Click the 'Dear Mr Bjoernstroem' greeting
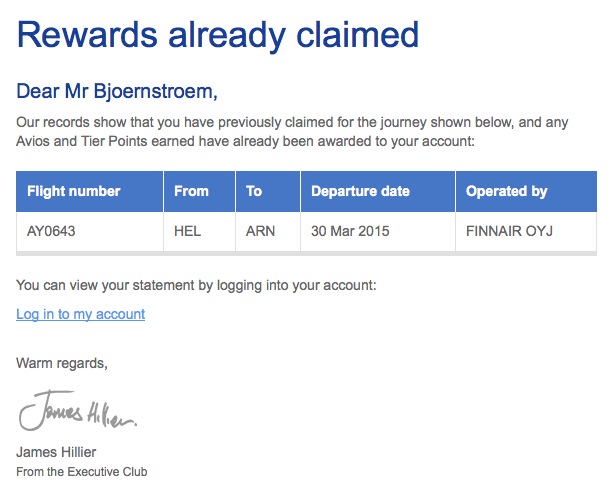Viewport: 611px width, 487px height. [x=116, y=92]
